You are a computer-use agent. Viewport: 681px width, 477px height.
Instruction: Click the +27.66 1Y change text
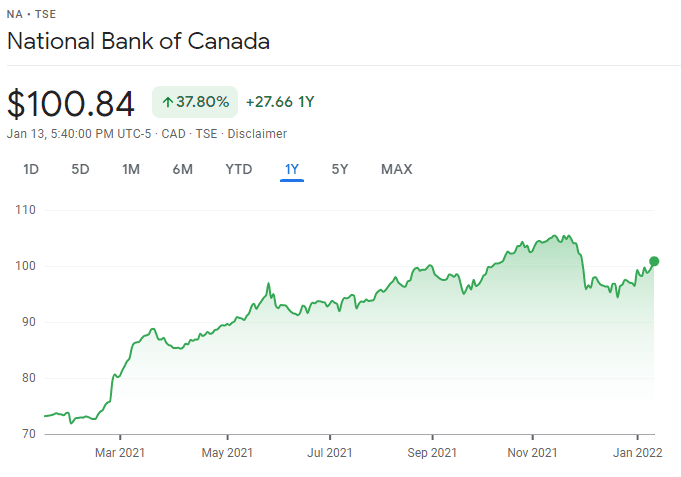[280, 102]
